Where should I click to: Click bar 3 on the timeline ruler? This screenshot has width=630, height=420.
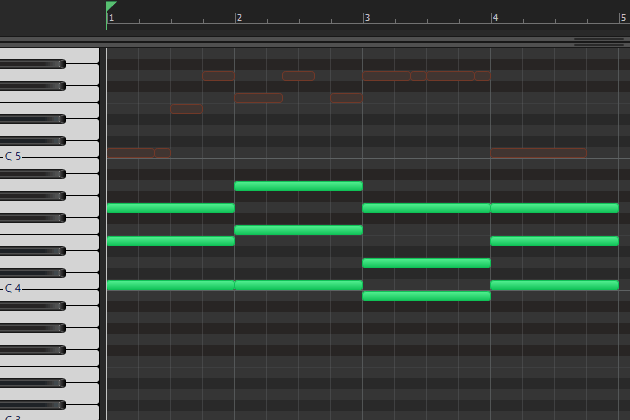(x=367, y=18)
